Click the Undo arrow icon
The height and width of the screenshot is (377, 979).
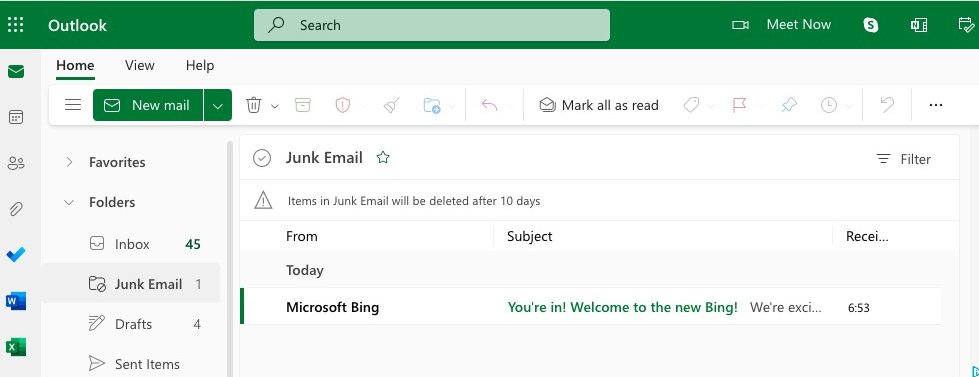coord(887,105)
